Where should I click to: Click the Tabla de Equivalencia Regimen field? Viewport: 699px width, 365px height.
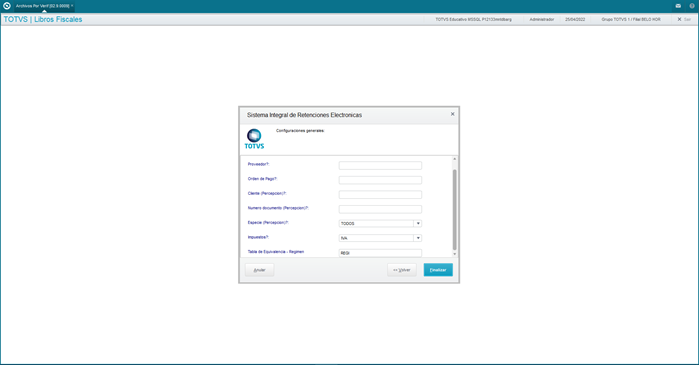[380, 253]
